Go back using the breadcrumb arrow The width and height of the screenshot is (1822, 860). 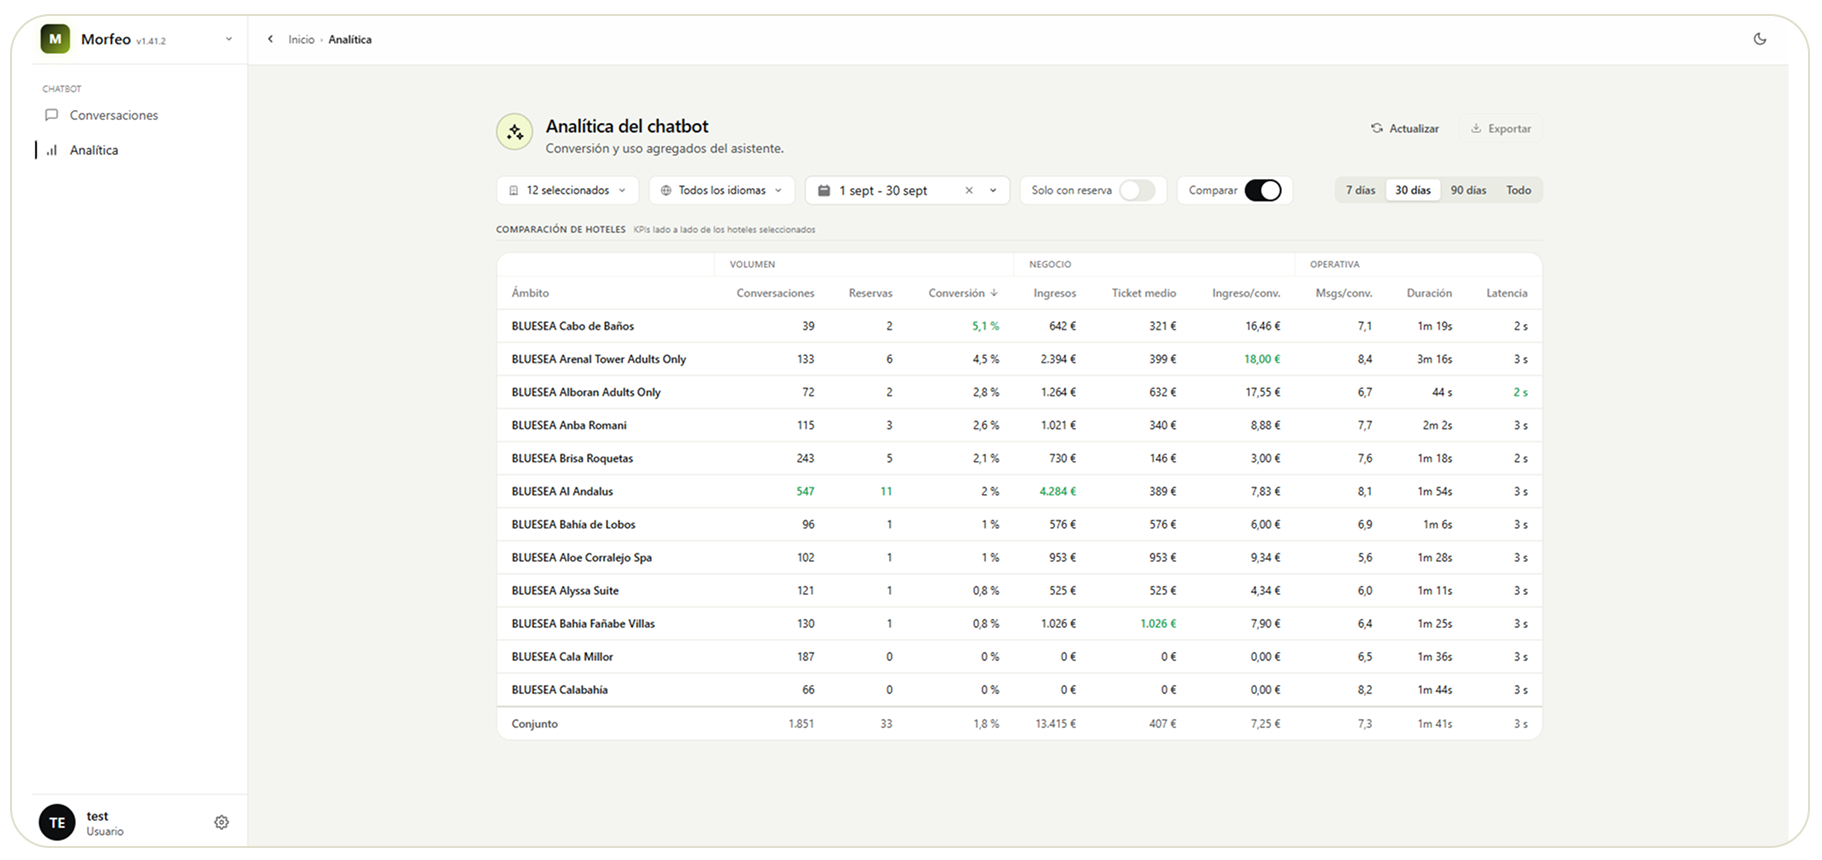tap(270, 39)
